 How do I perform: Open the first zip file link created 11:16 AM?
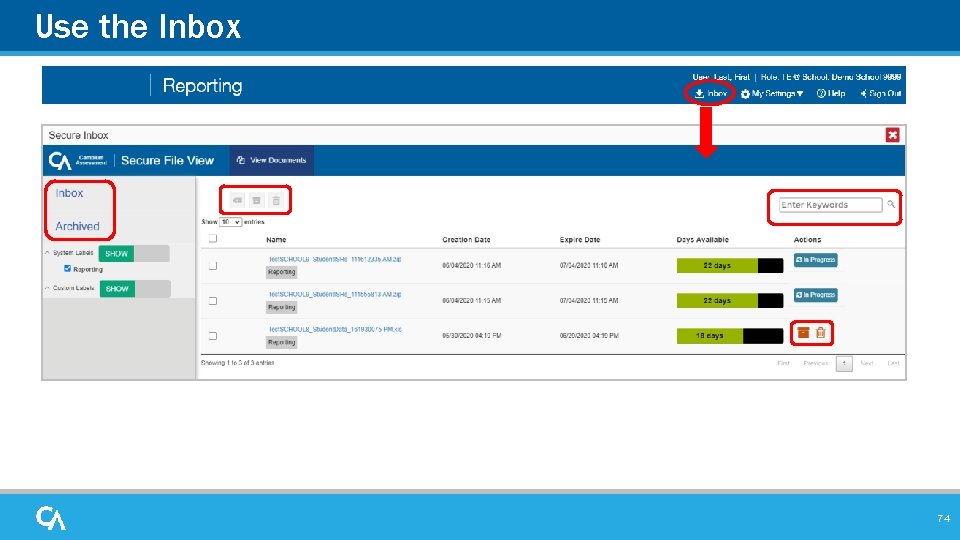tap(335, 259)
